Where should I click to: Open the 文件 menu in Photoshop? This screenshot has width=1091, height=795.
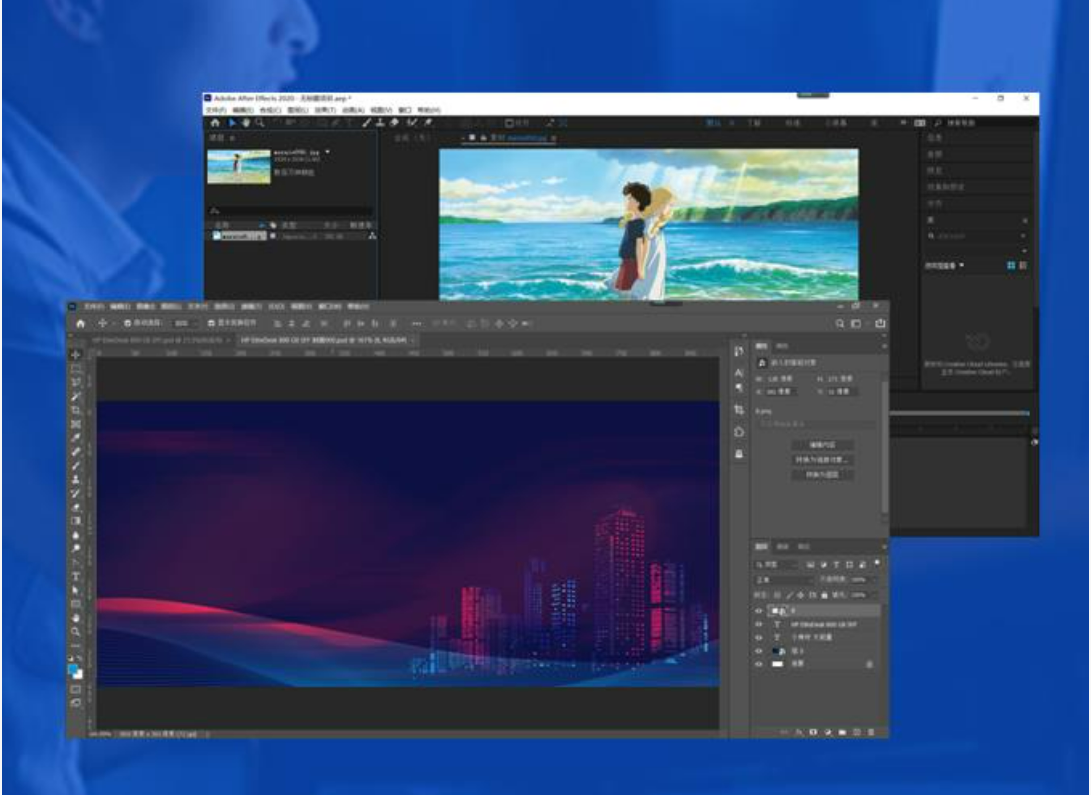93,307
